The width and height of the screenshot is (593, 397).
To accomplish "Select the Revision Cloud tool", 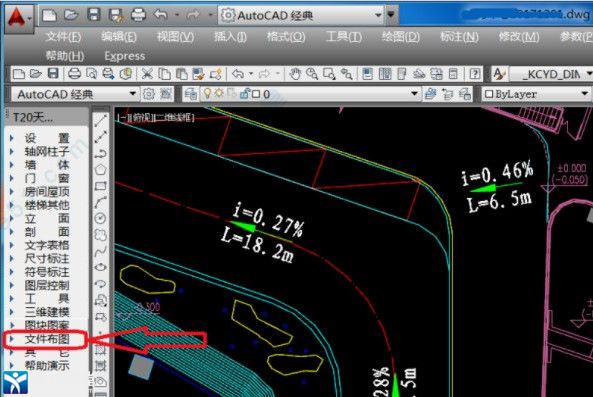I will (101, 235).
